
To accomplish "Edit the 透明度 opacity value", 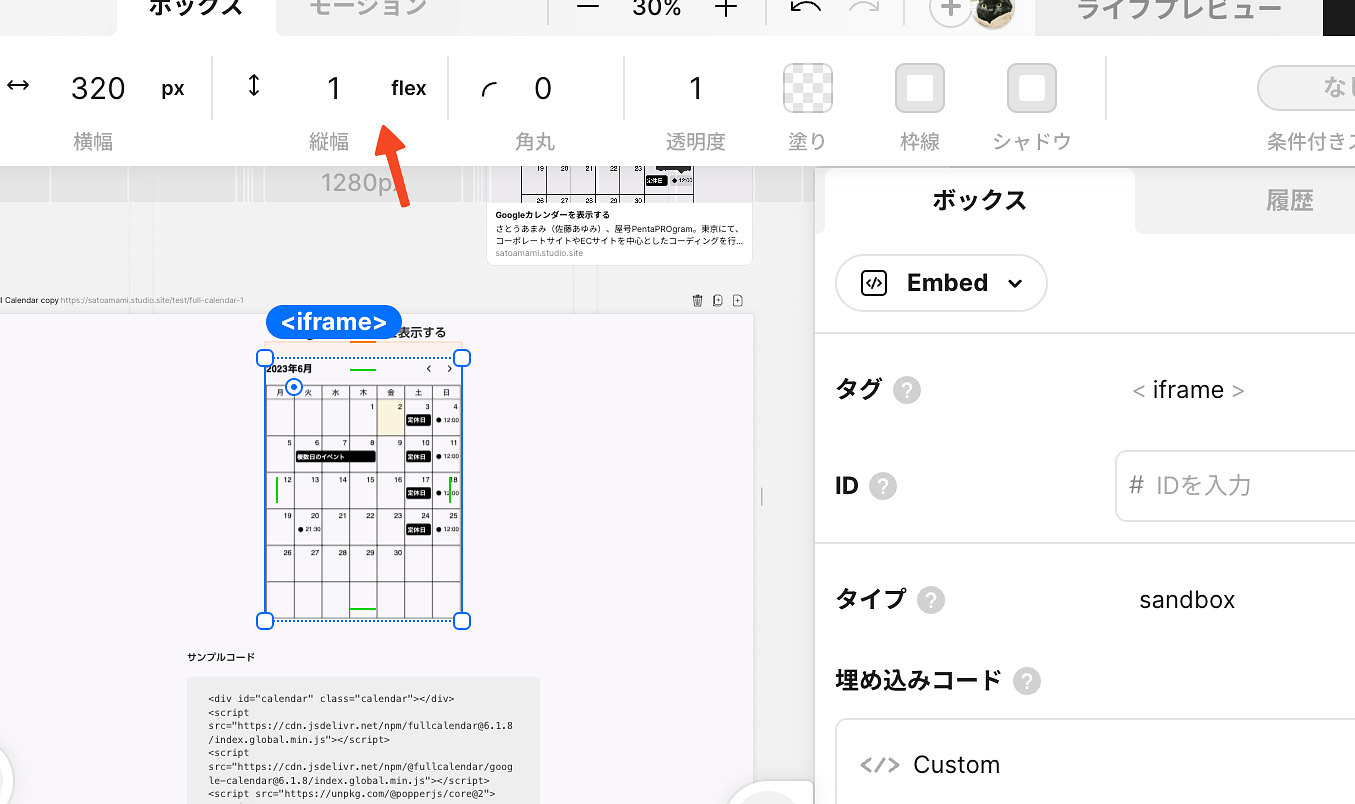I will (696, 89).
